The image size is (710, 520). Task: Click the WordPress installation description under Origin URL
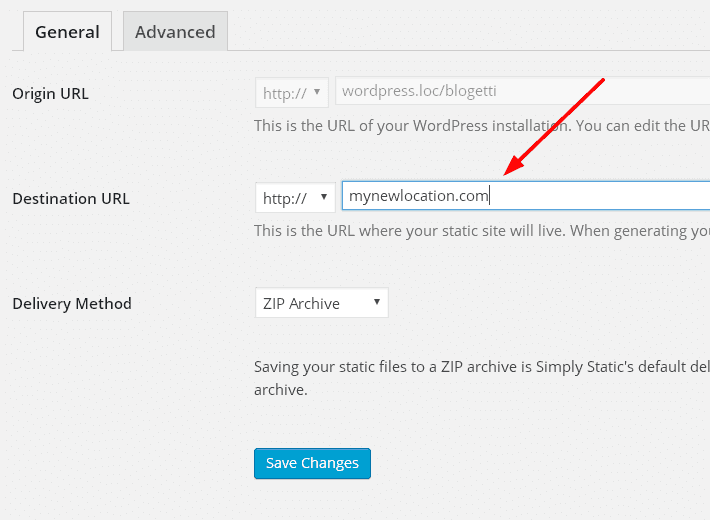(x=480, y=127)
